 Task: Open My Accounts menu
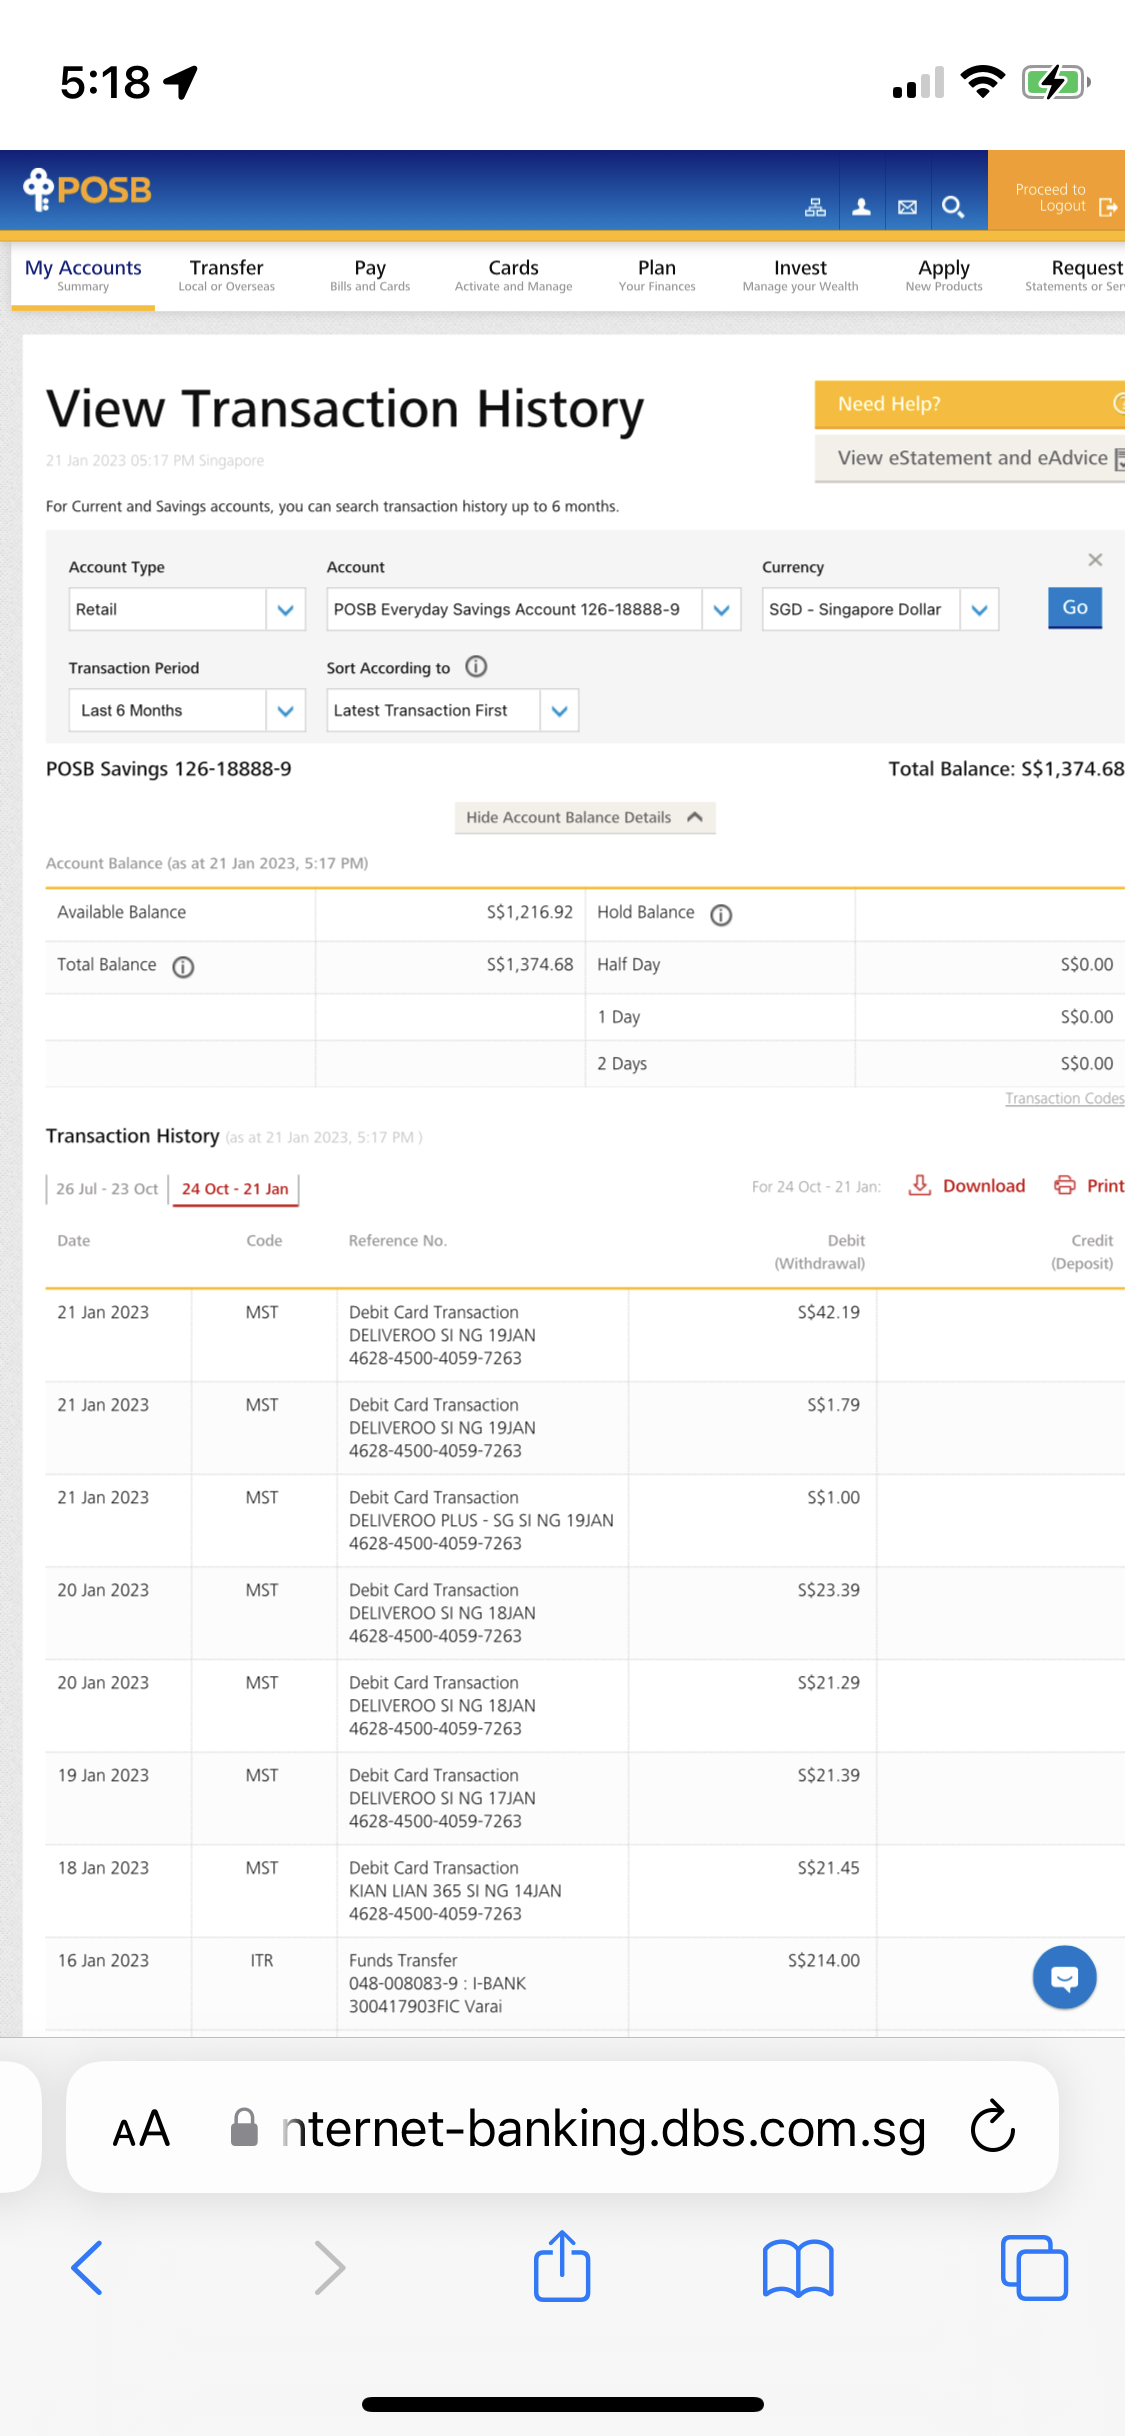tap(83, 275)
